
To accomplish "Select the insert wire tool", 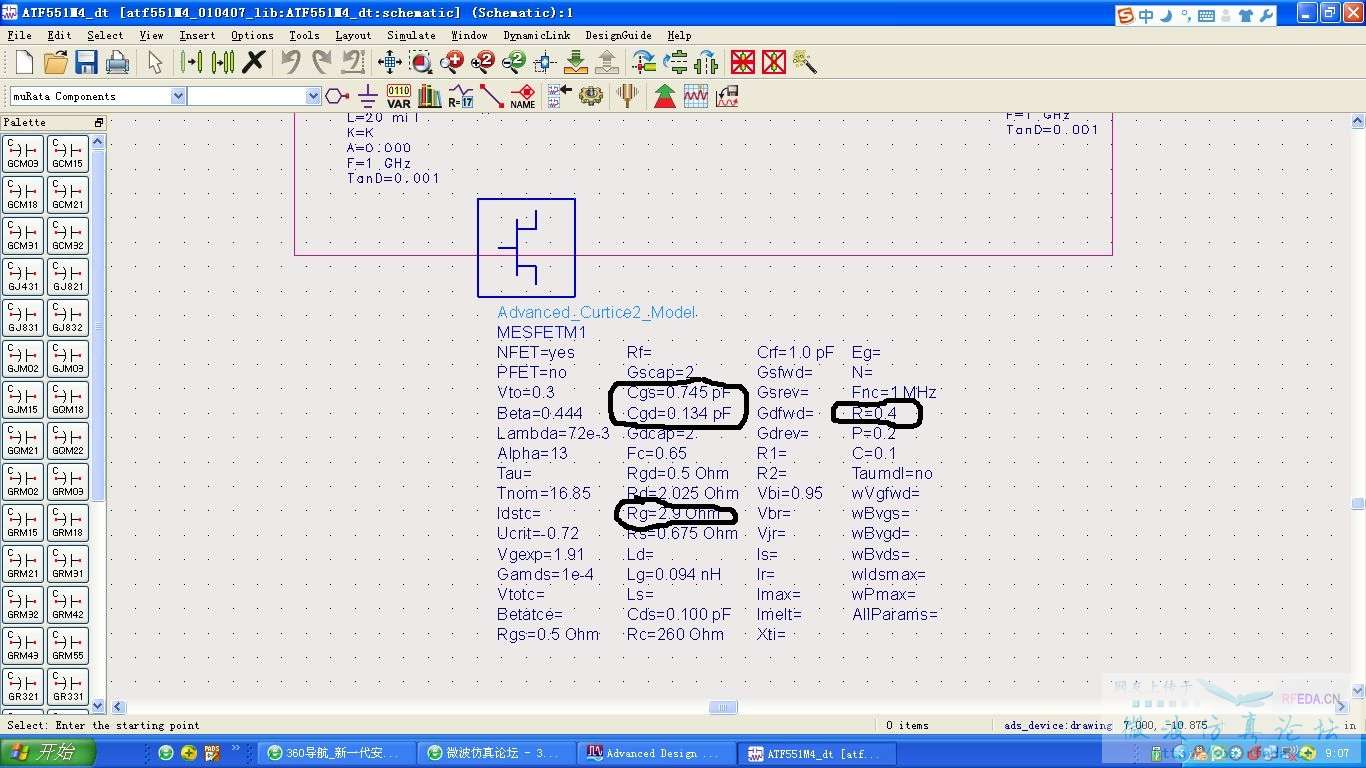I will (x=491, y=96).
